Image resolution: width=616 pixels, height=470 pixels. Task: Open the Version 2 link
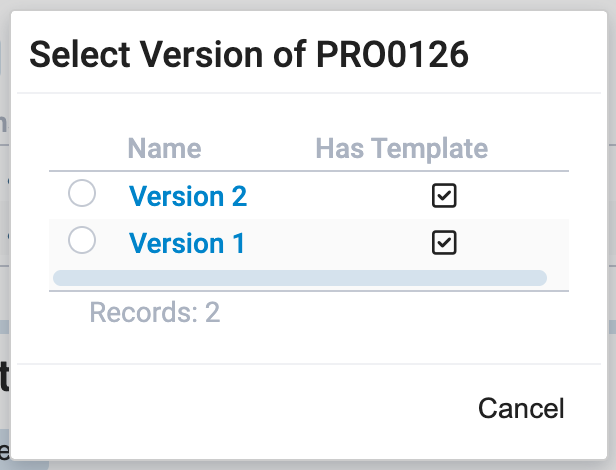pos(188,196)
